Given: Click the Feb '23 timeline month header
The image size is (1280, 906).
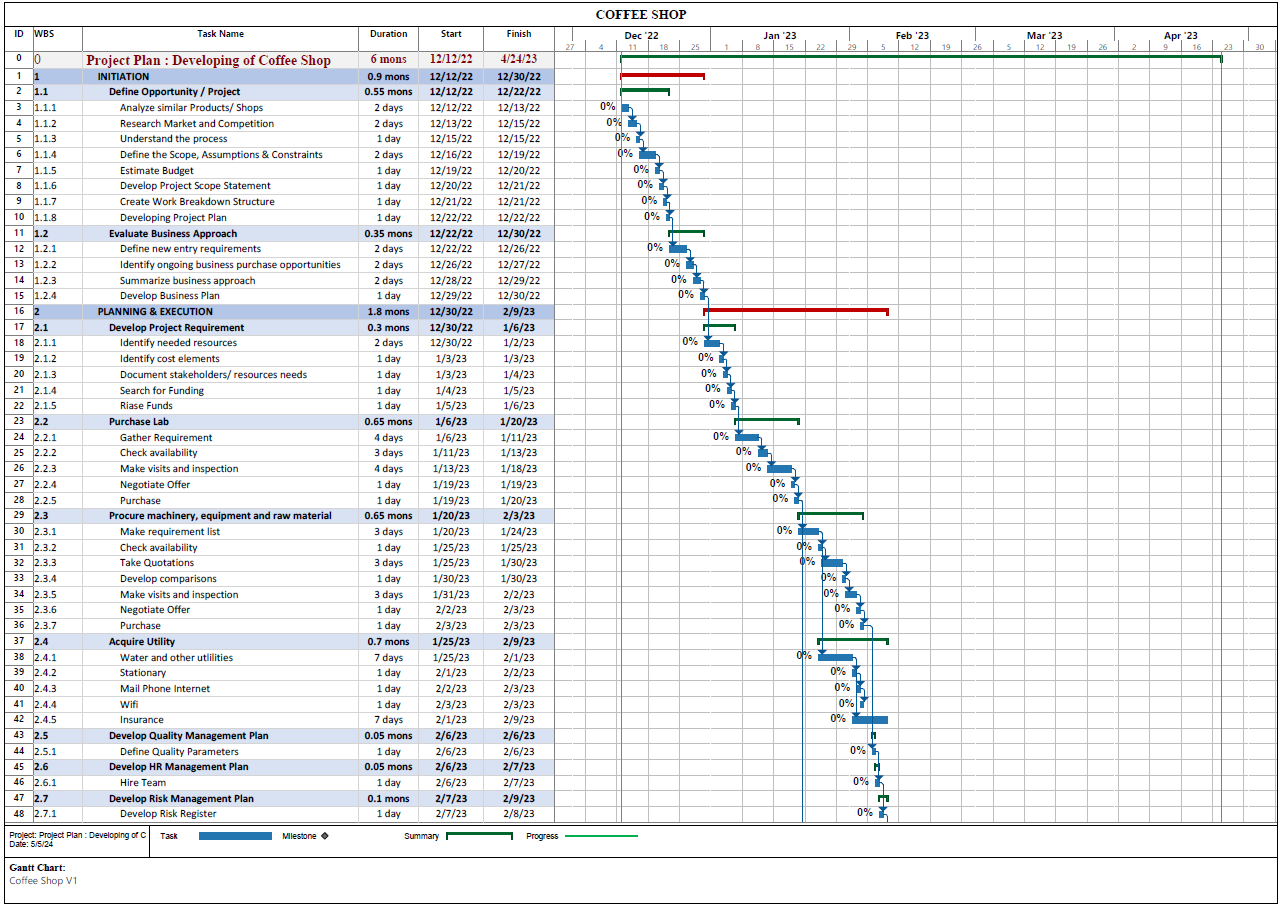Looking at the screenshot, I should pos(911,35).
